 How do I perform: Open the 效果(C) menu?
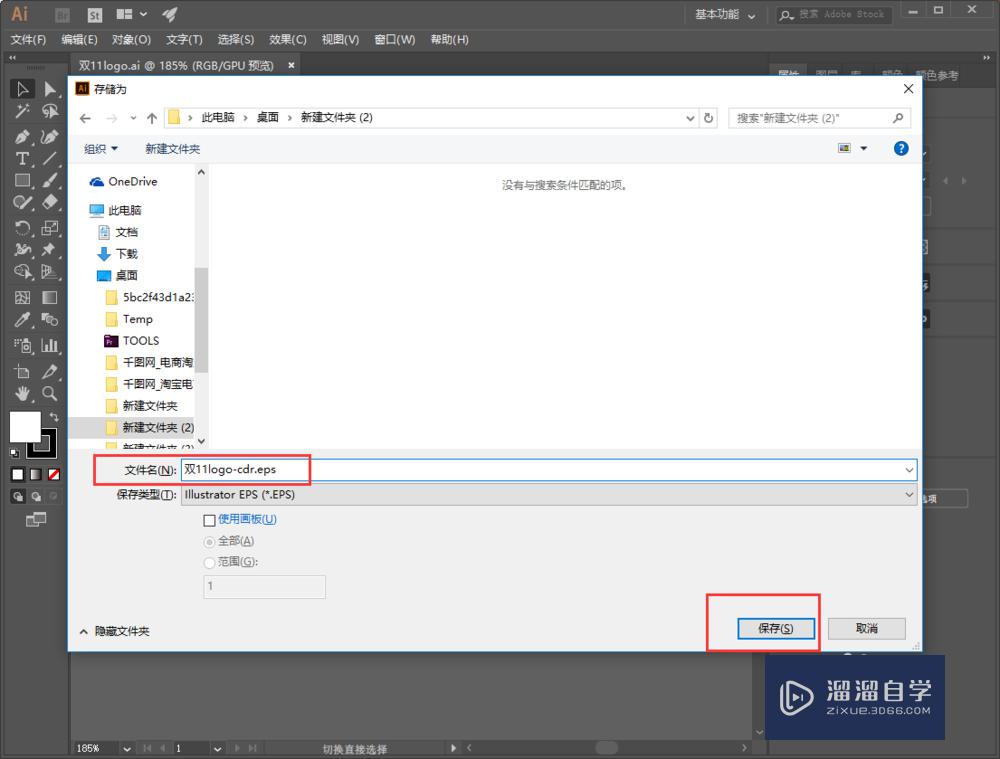point(288,40)
